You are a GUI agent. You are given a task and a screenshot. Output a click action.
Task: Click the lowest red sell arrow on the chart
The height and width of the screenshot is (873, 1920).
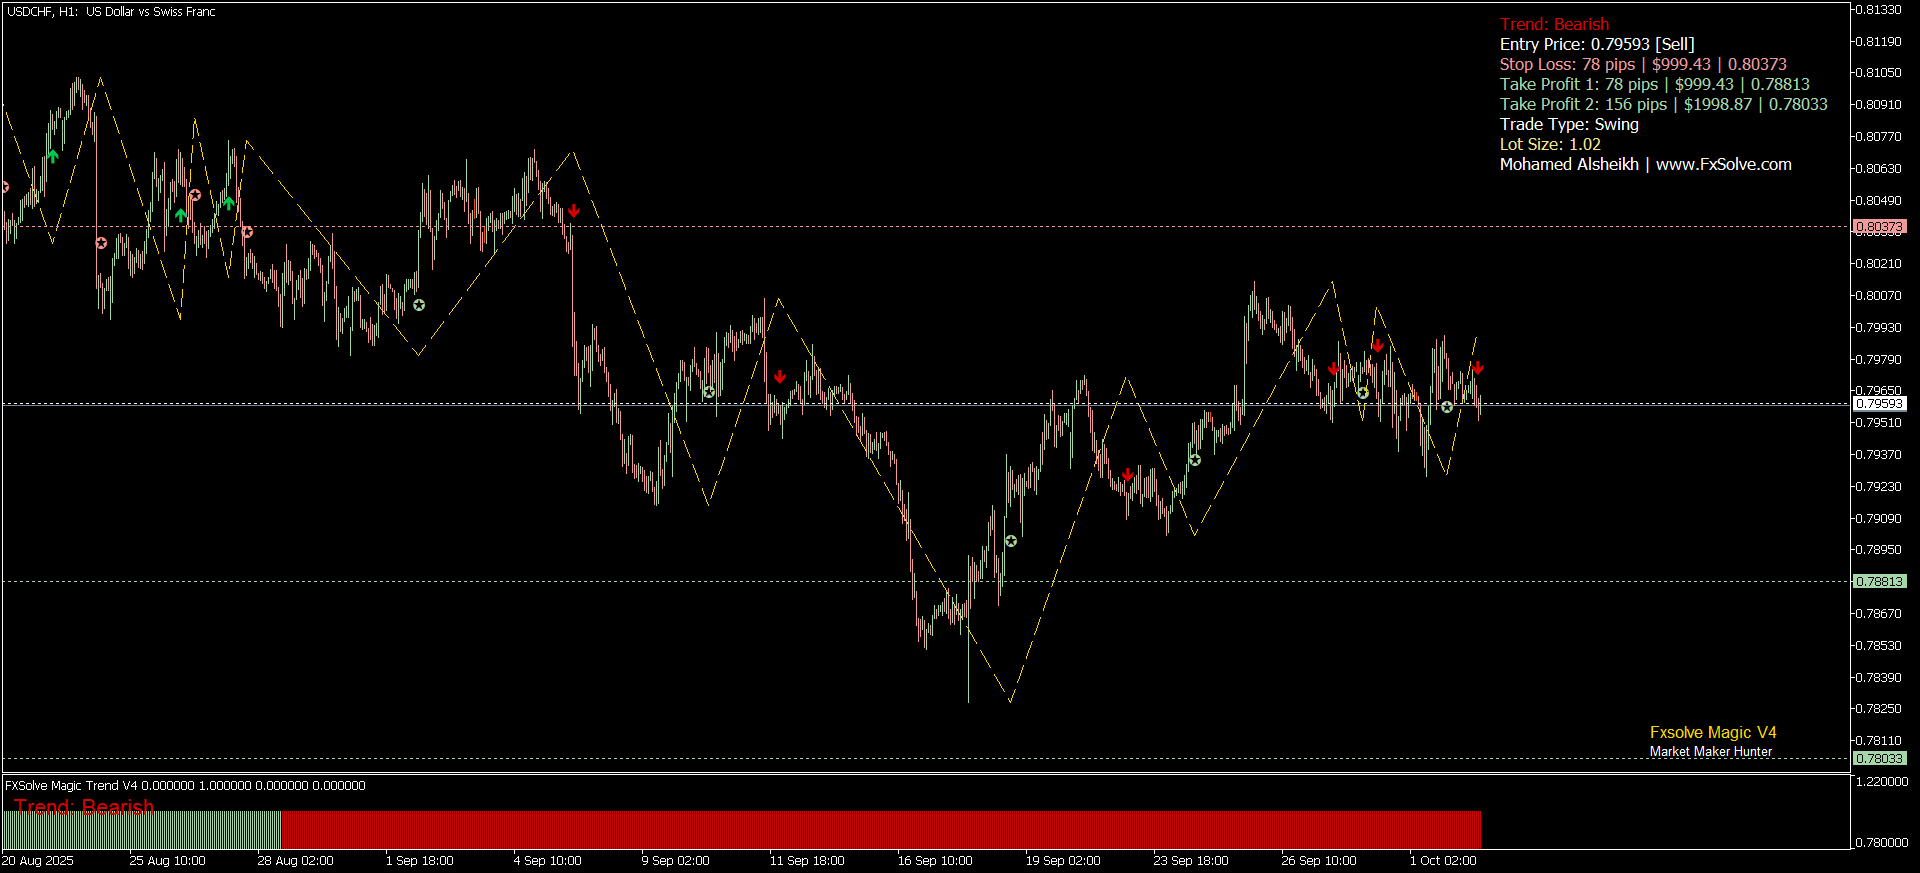coord(1128,474)
